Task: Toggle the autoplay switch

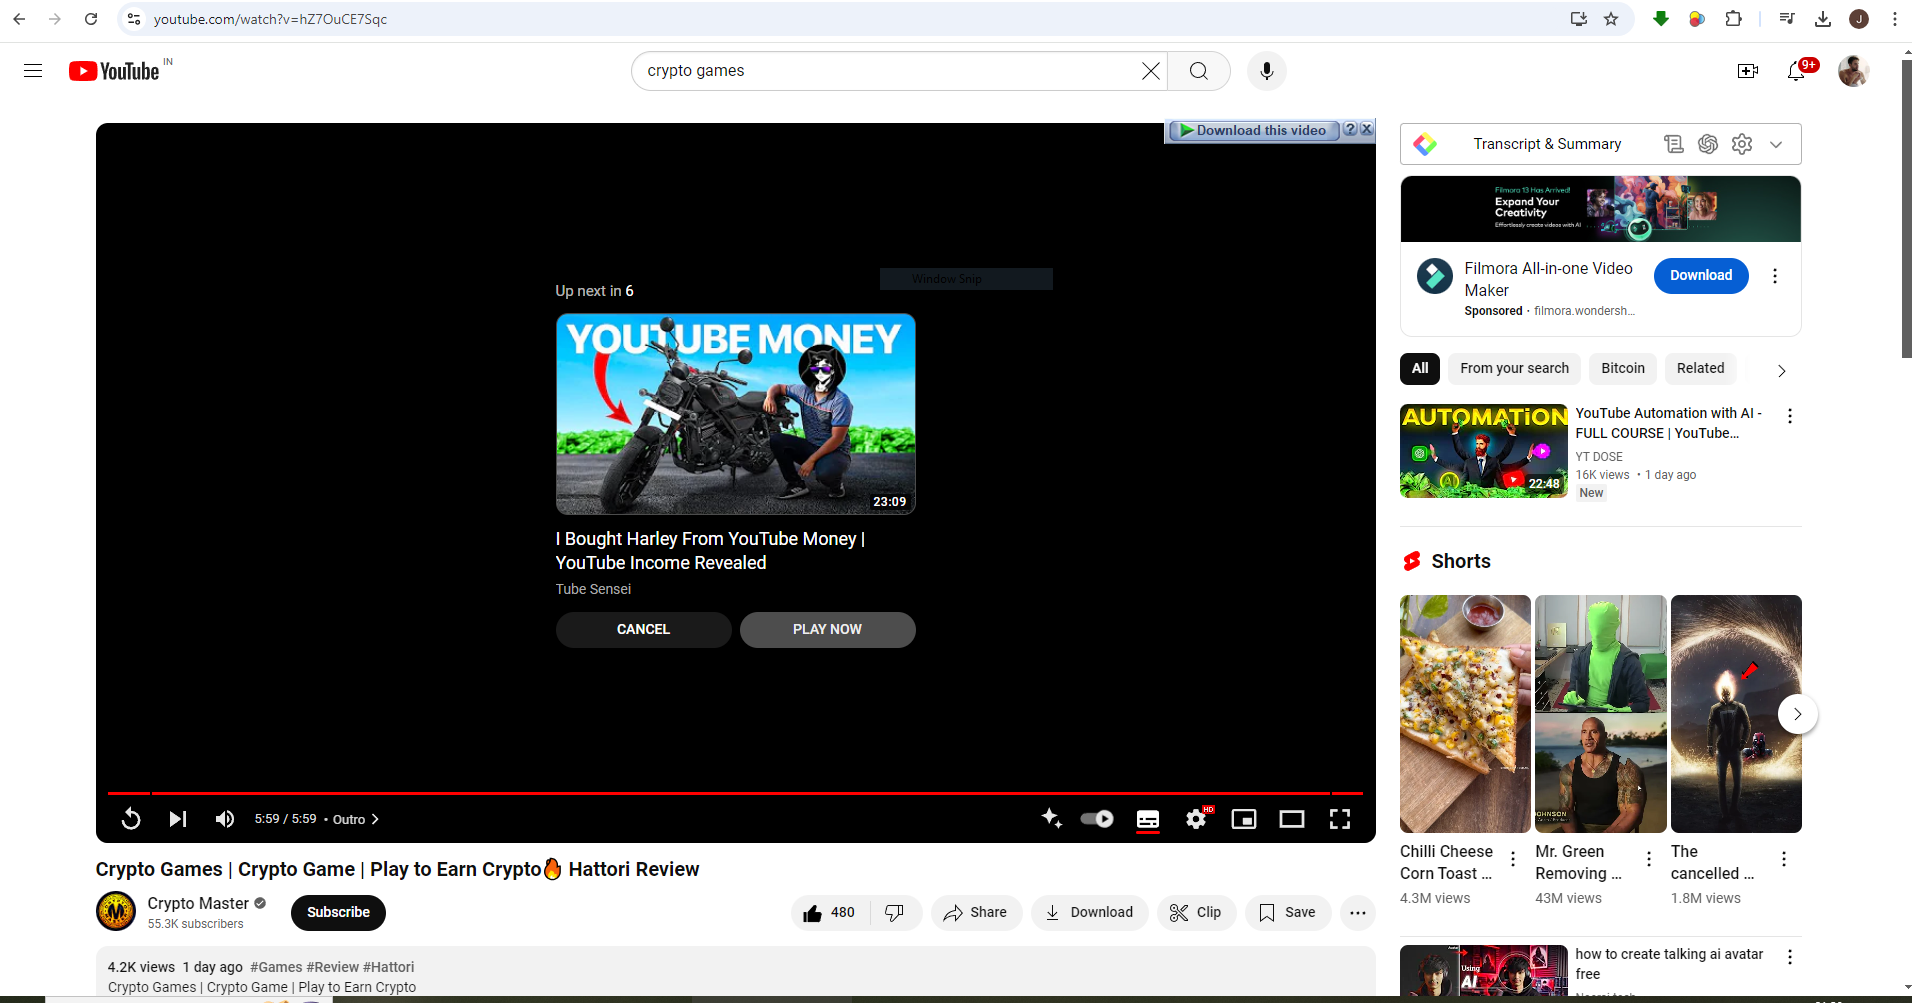Action: (x=1097, y=819)
